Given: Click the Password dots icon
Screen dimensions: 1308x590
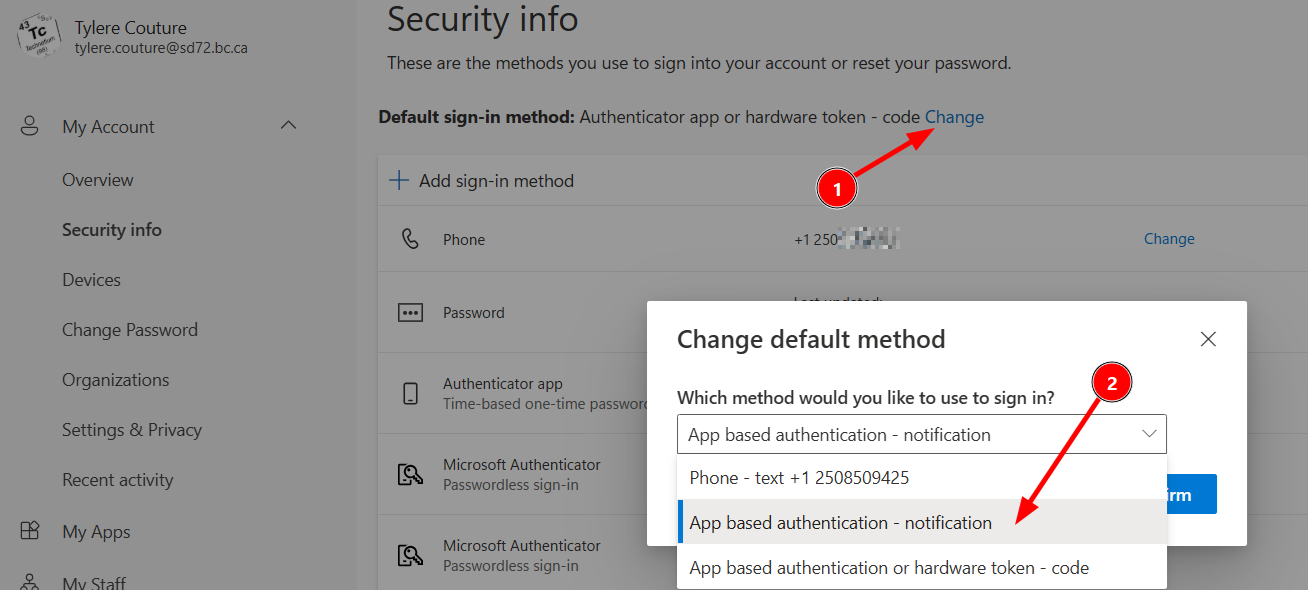Looking at the screenshot, I should [410, 313].
